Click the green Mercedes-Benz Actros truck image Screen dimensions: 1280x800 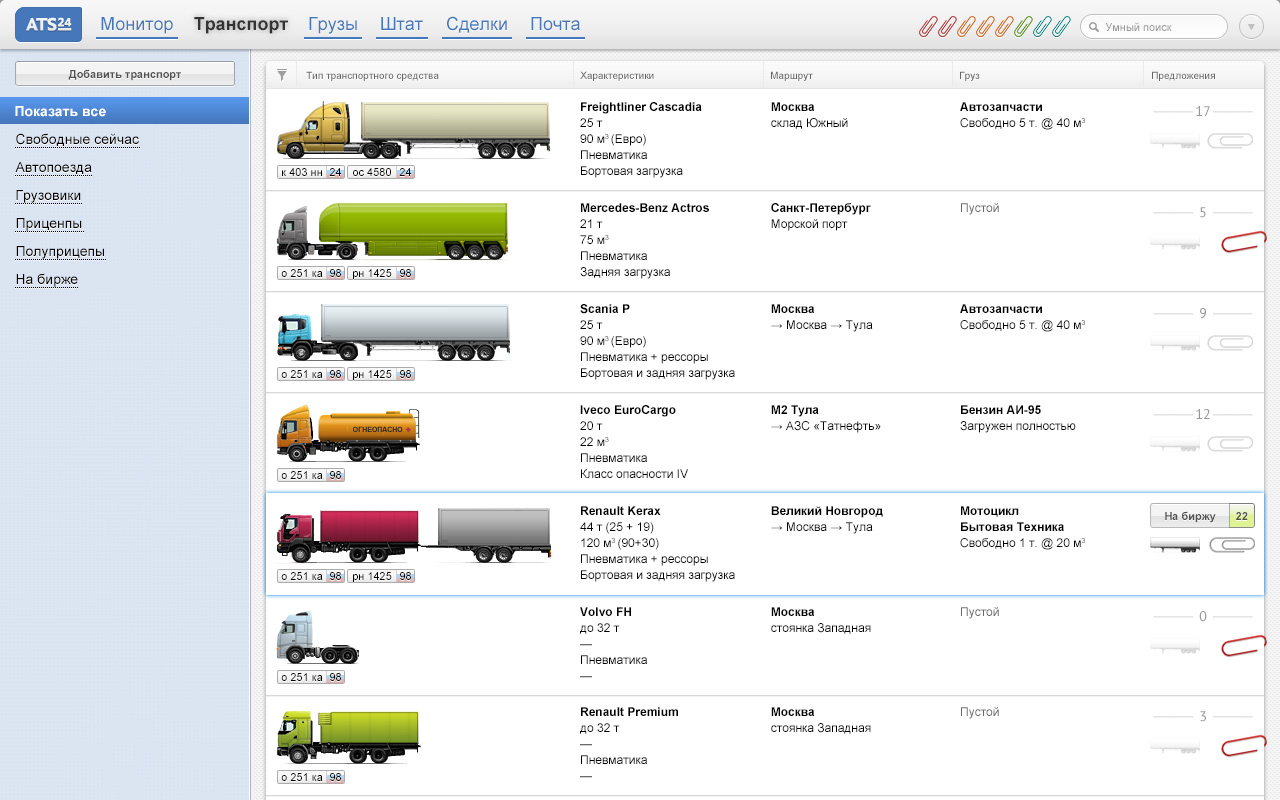[x=393, y=232]
